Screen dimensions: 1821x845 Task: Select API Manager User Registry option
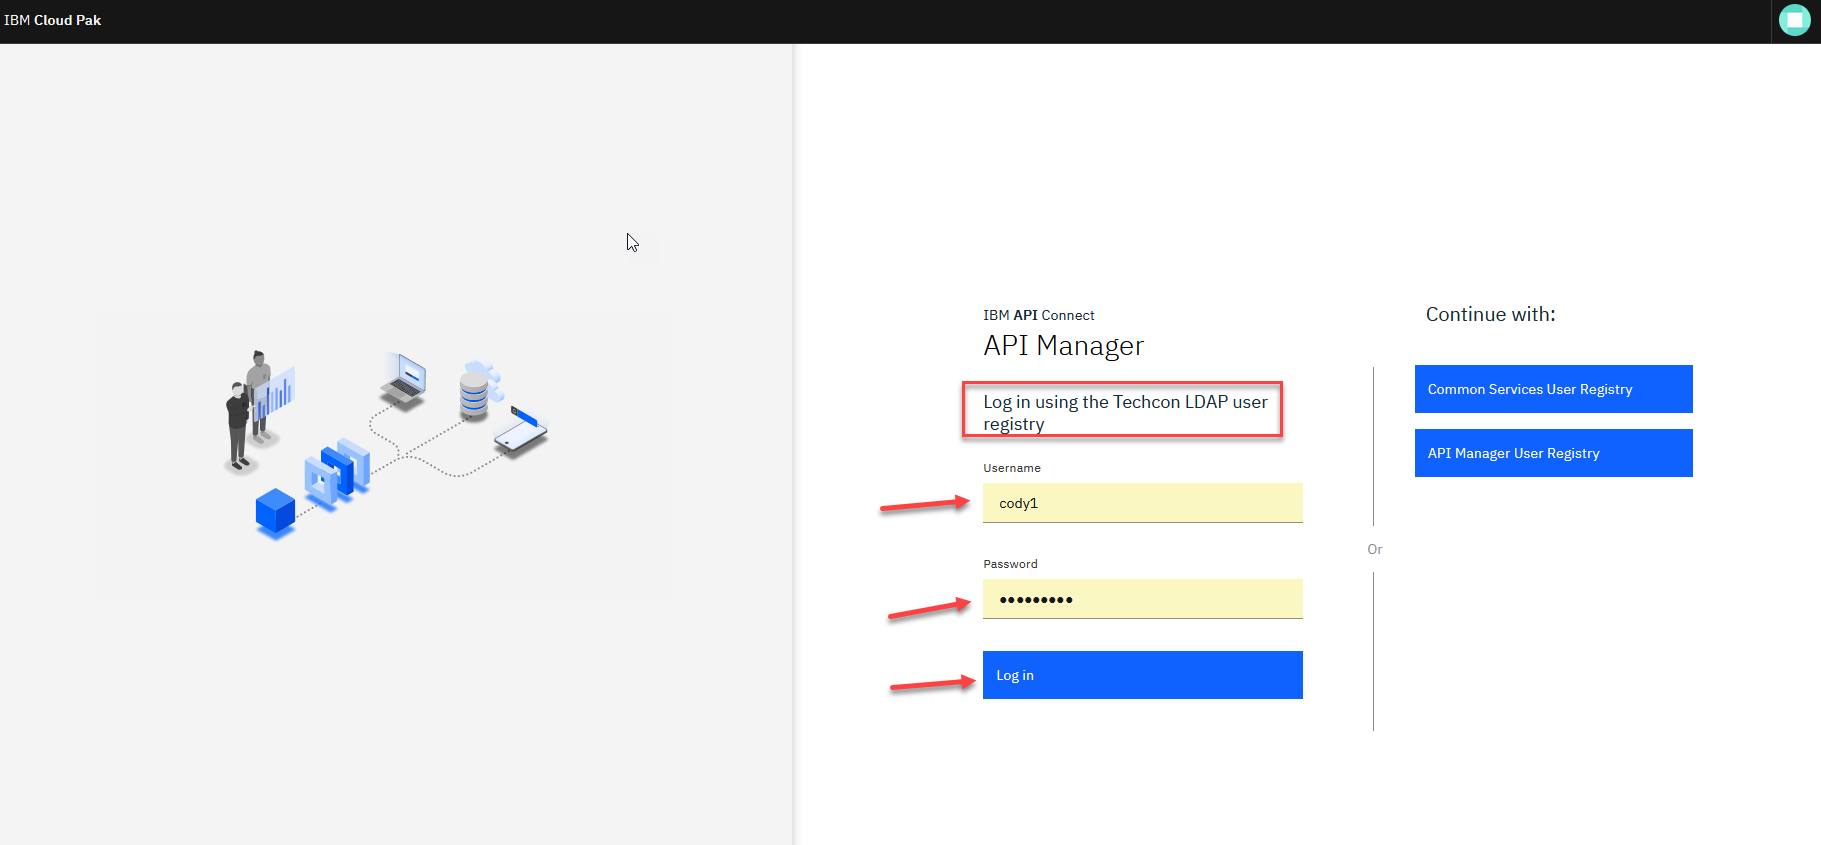(1553, 453)
